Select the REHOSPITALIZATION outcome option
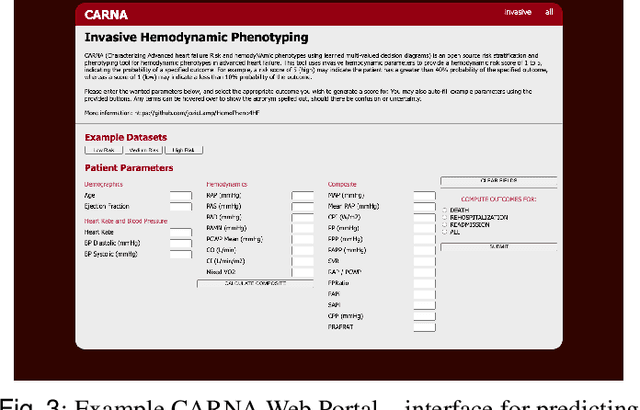Screen dimensions: 640x410 tap(445, 218)
